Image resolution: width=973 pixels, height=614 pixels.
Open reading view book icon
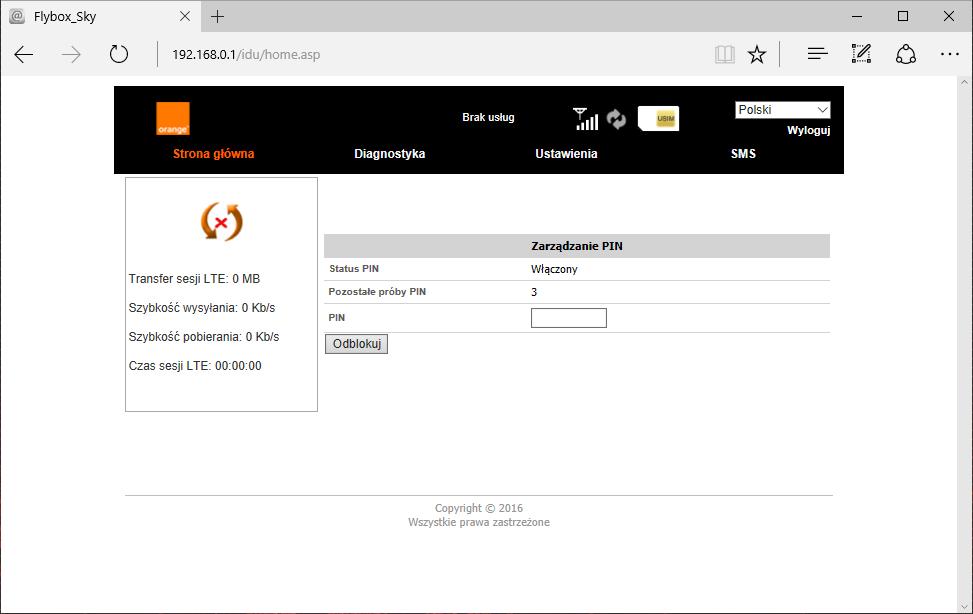724,55
